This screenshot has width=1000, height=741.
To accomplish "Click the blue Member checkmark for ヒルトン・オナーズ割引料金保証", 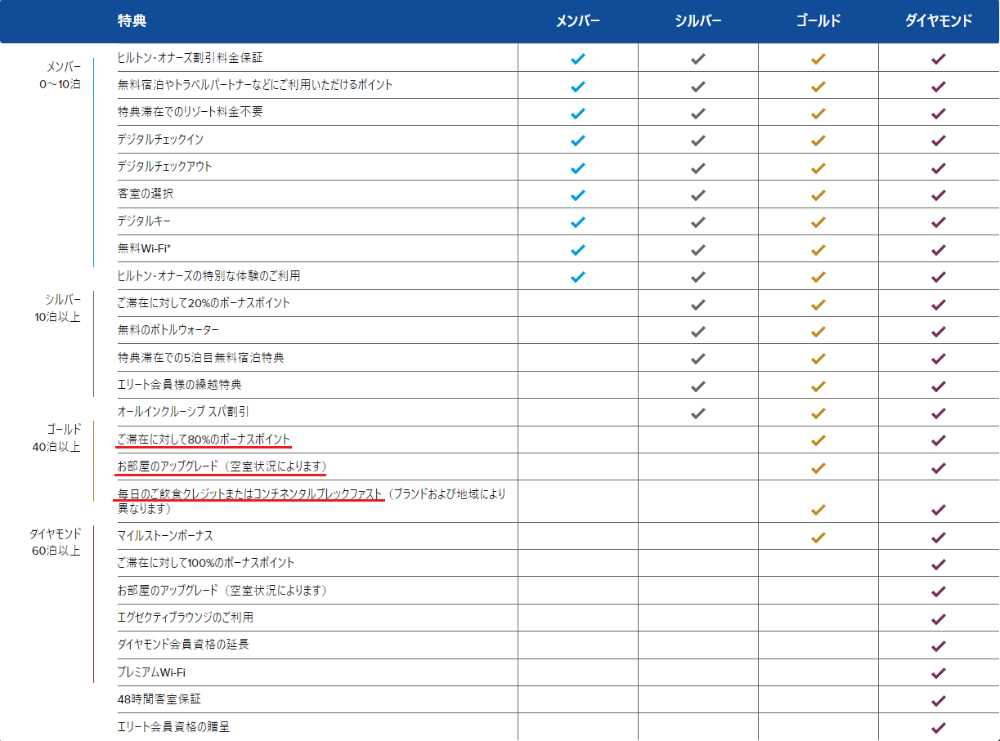I will [578, 59].
